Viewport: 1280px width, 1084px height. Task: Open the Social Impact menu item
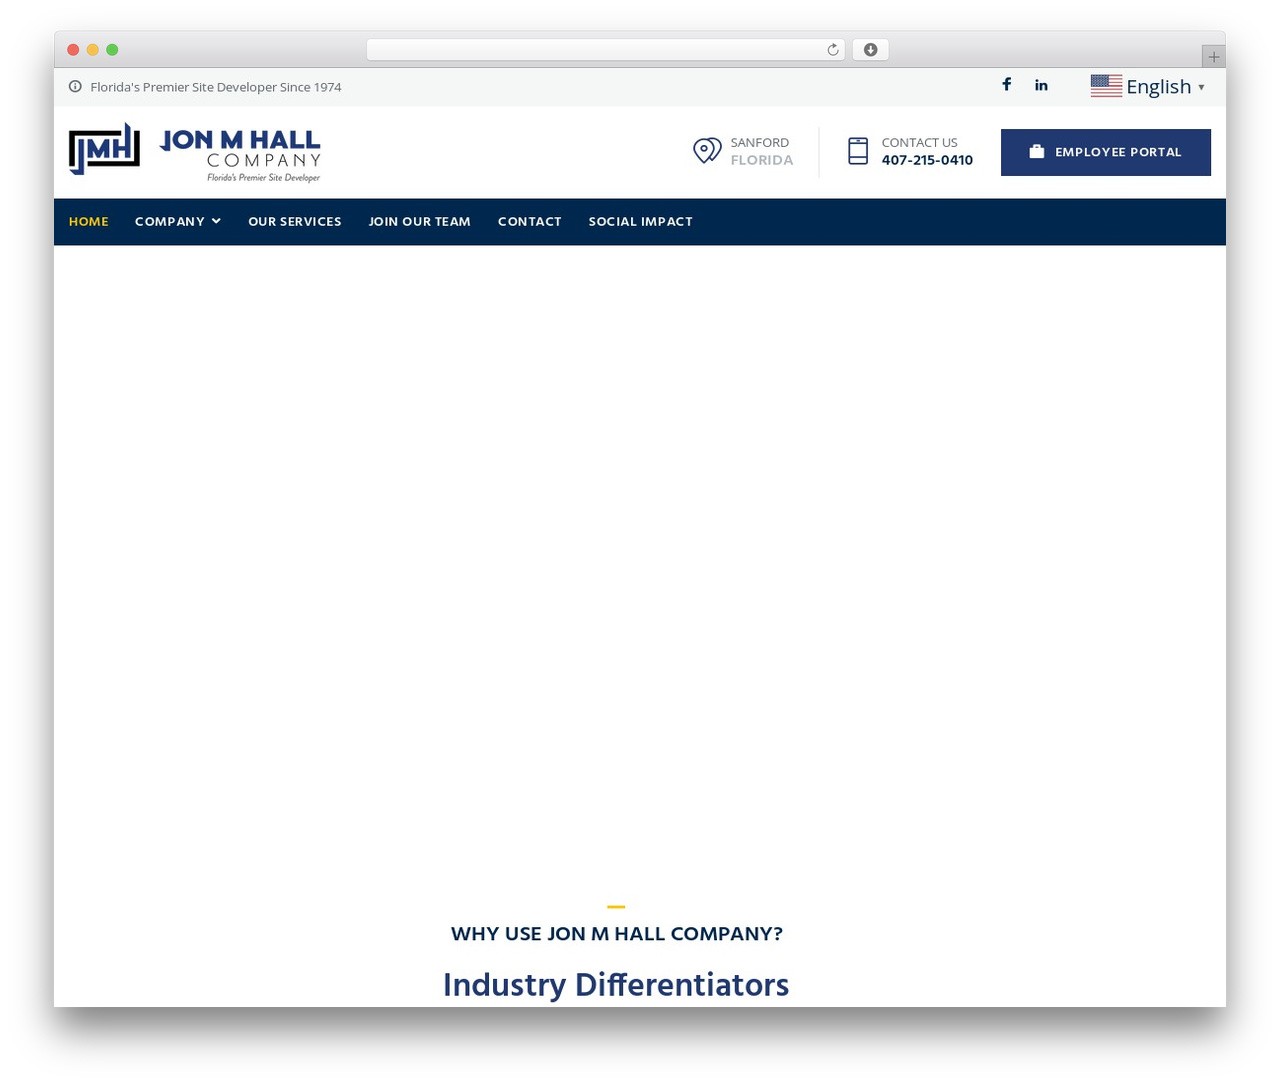coord(640,222)
